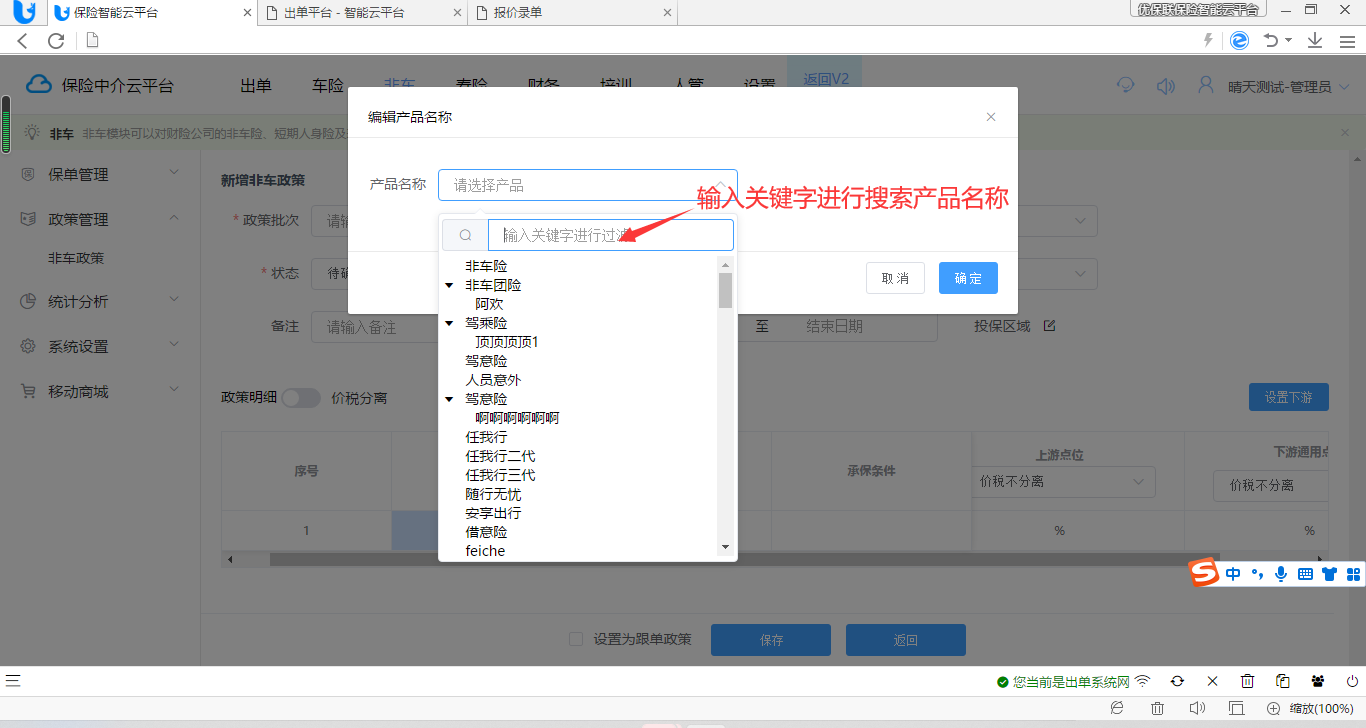The width and height of the screenshot is (1366, 728).
Task: Click the announcement speaker icon in header
Action: (x=1165, y=86)
